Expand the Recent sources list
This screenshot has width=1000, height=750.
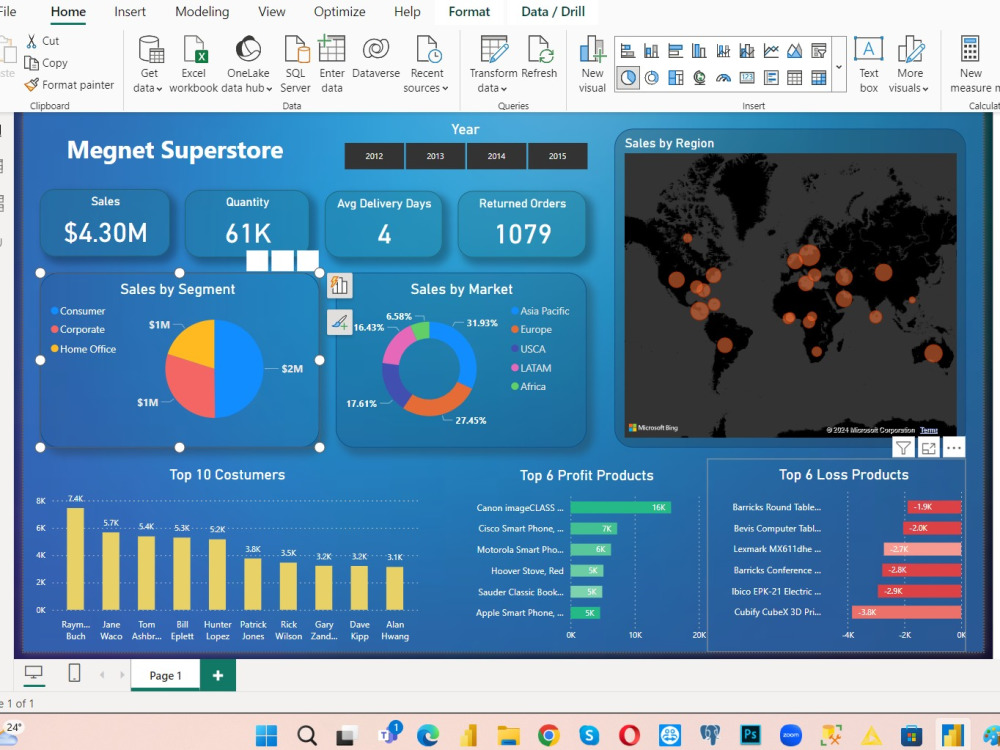point(426,64)
